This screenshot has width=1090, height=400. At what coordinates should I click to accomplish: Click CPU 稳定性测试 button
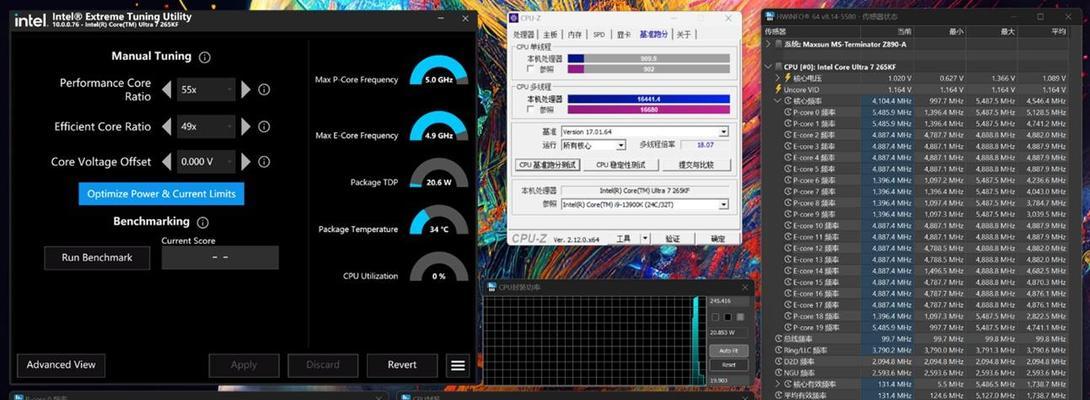(620, 165)
